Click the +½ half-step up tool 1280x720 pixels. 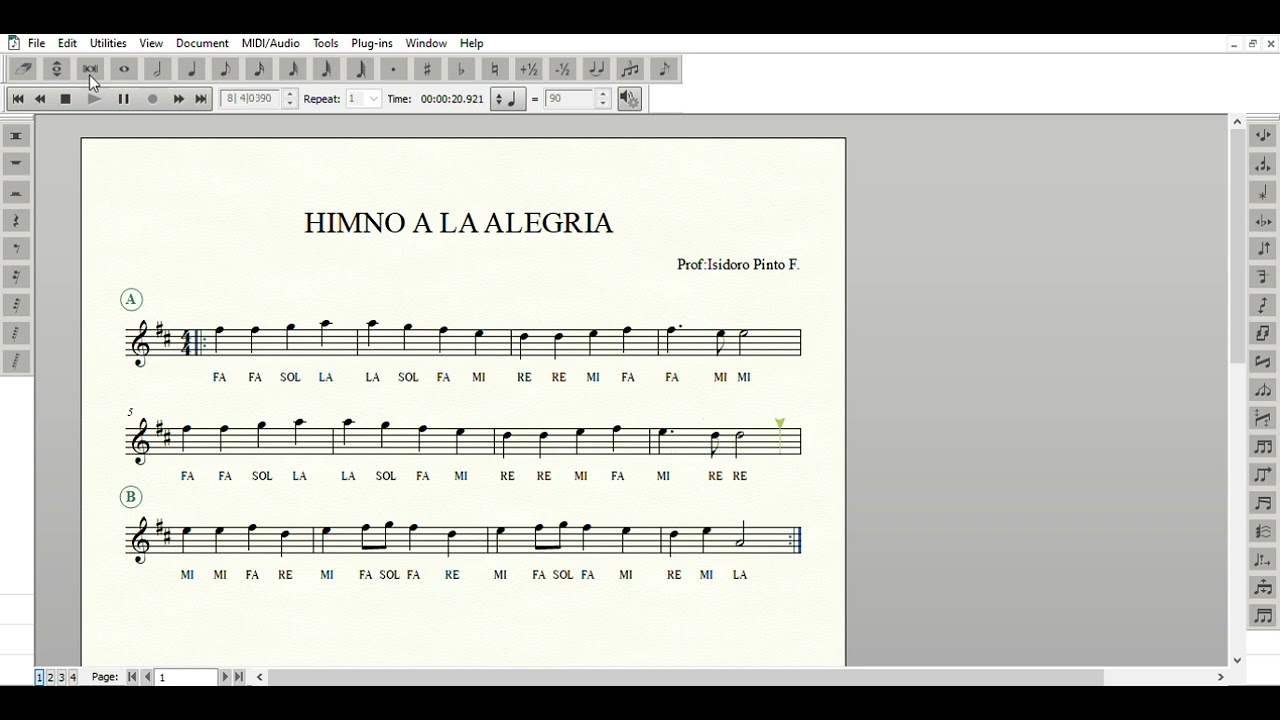click(x=529, y=69)
